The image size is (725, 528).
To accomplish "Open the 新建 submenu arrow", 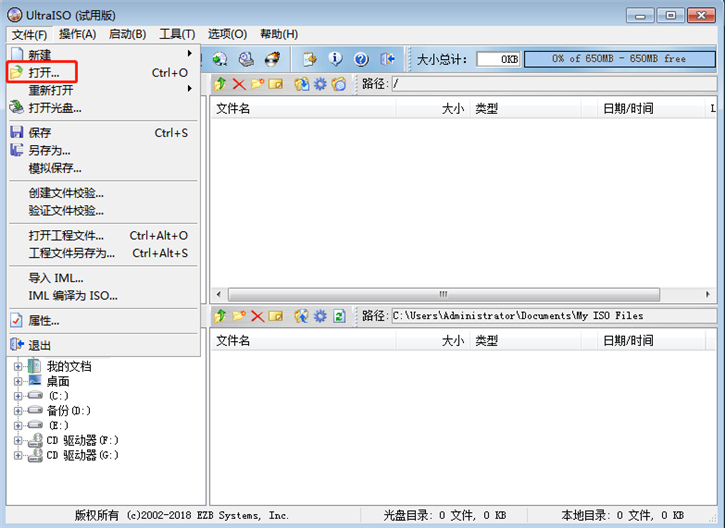I will coord(190,54).
